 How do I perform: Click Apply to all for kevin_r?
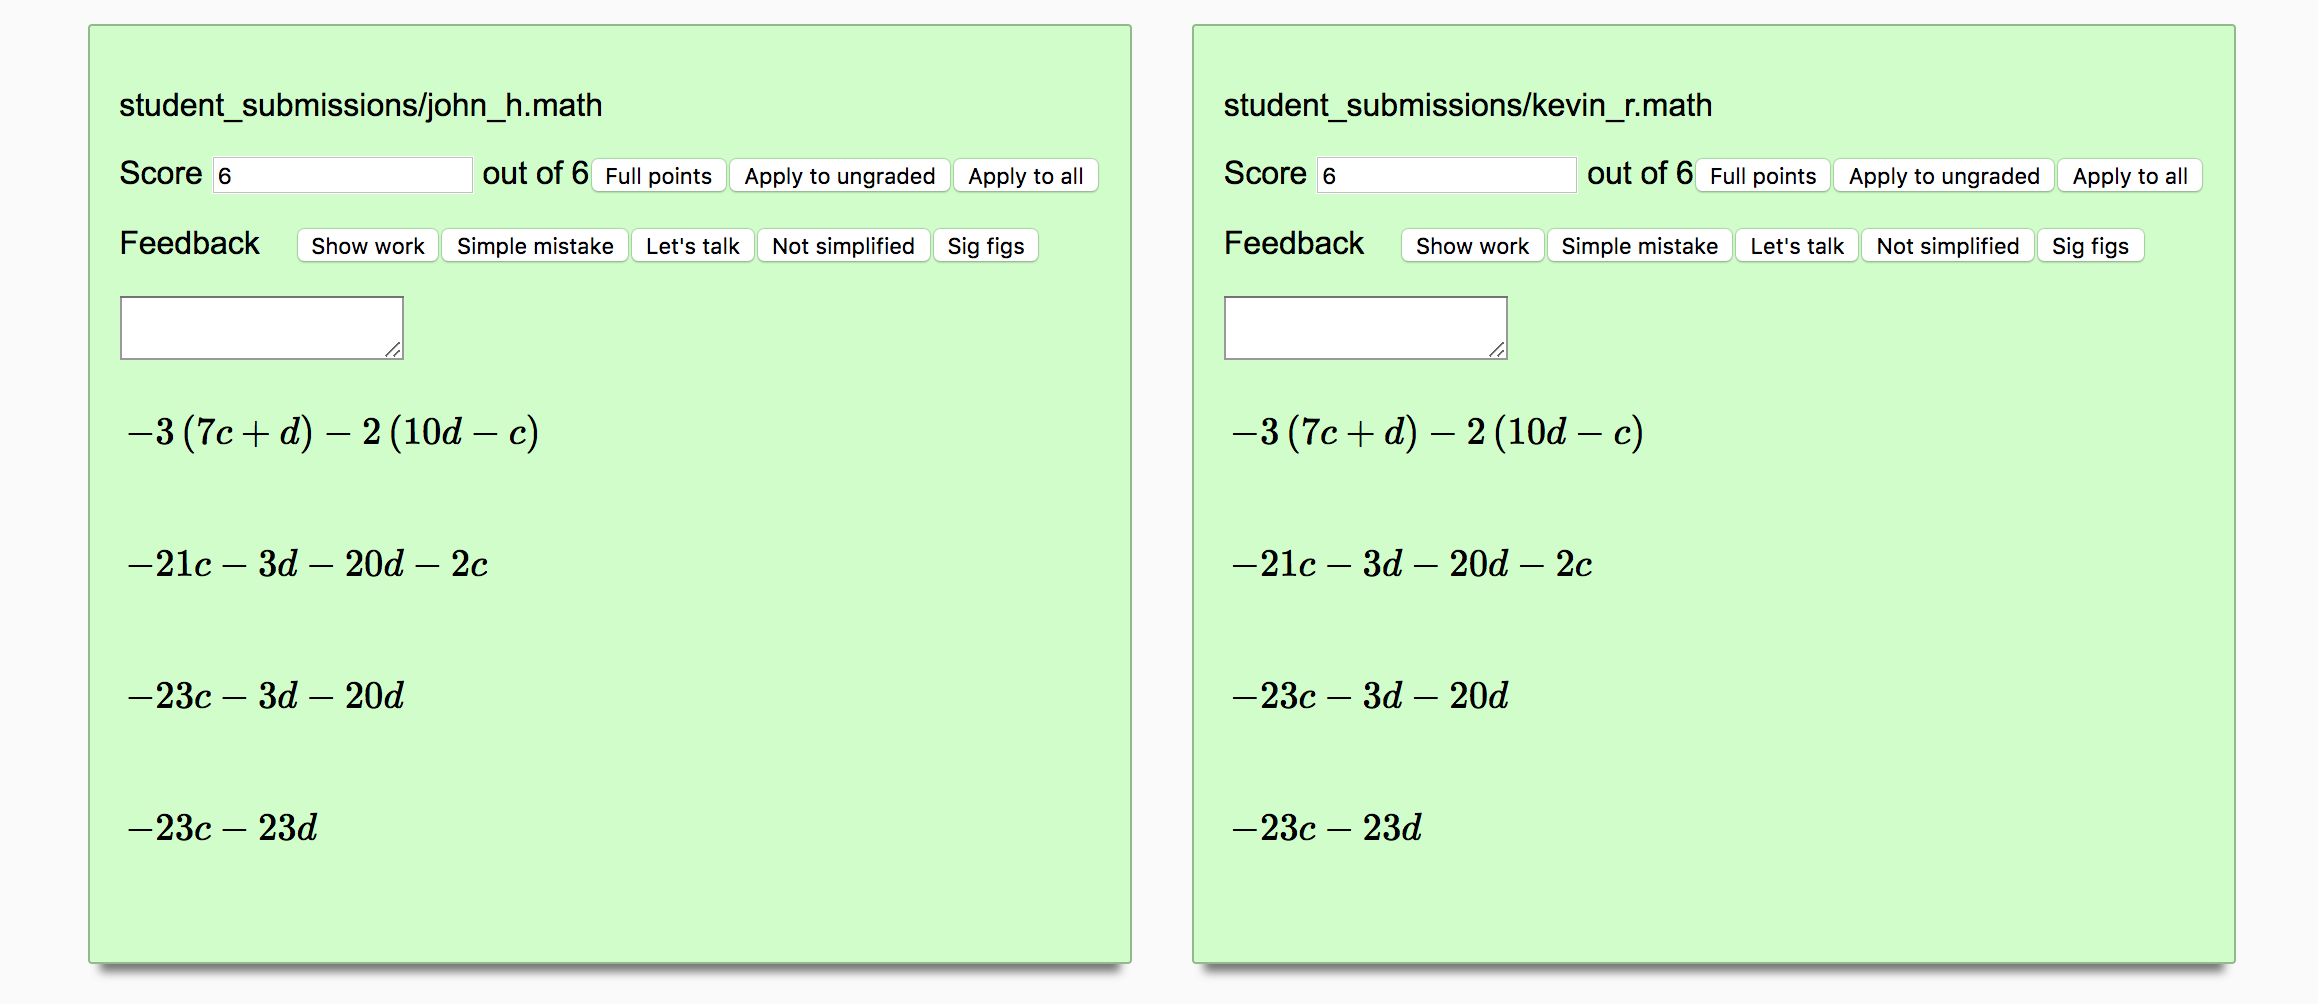click(2129, 176)
